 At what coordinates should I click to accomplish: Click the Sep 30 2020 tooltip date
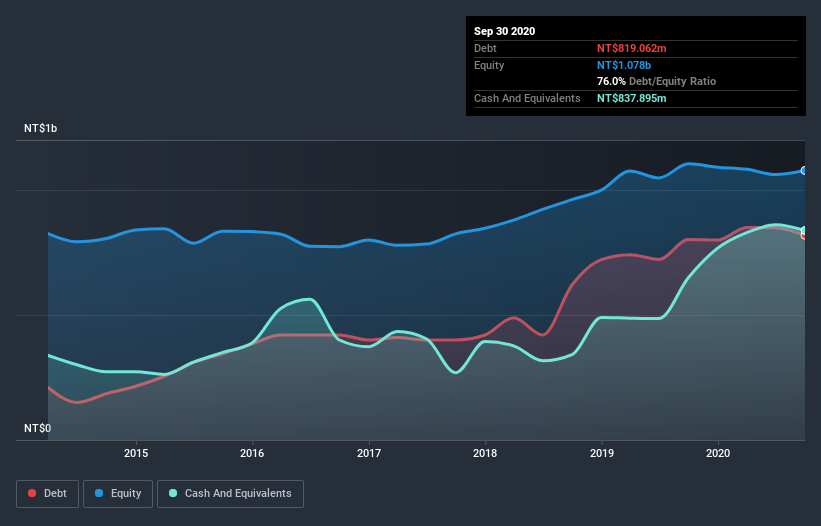tap(504, 31)
